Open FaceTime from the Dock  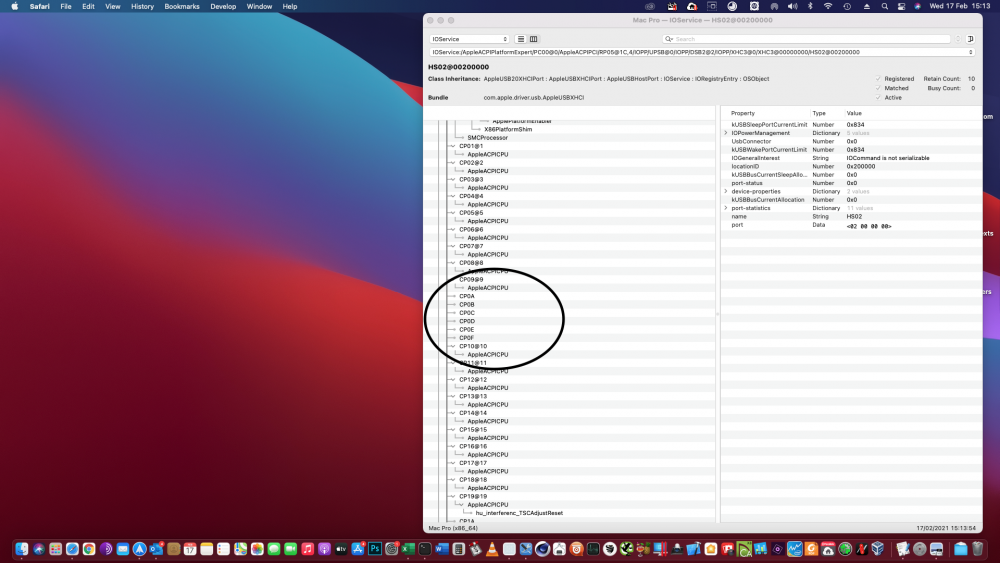coord(290,549)
